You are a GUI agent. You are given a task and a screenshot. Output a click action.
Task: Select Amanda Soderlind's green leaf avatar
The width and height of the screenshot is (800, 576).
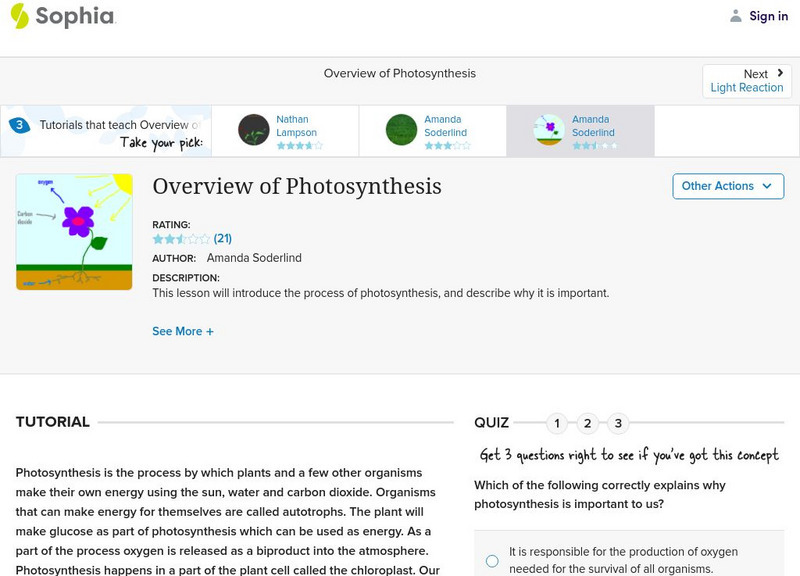(x=400, y=128)
